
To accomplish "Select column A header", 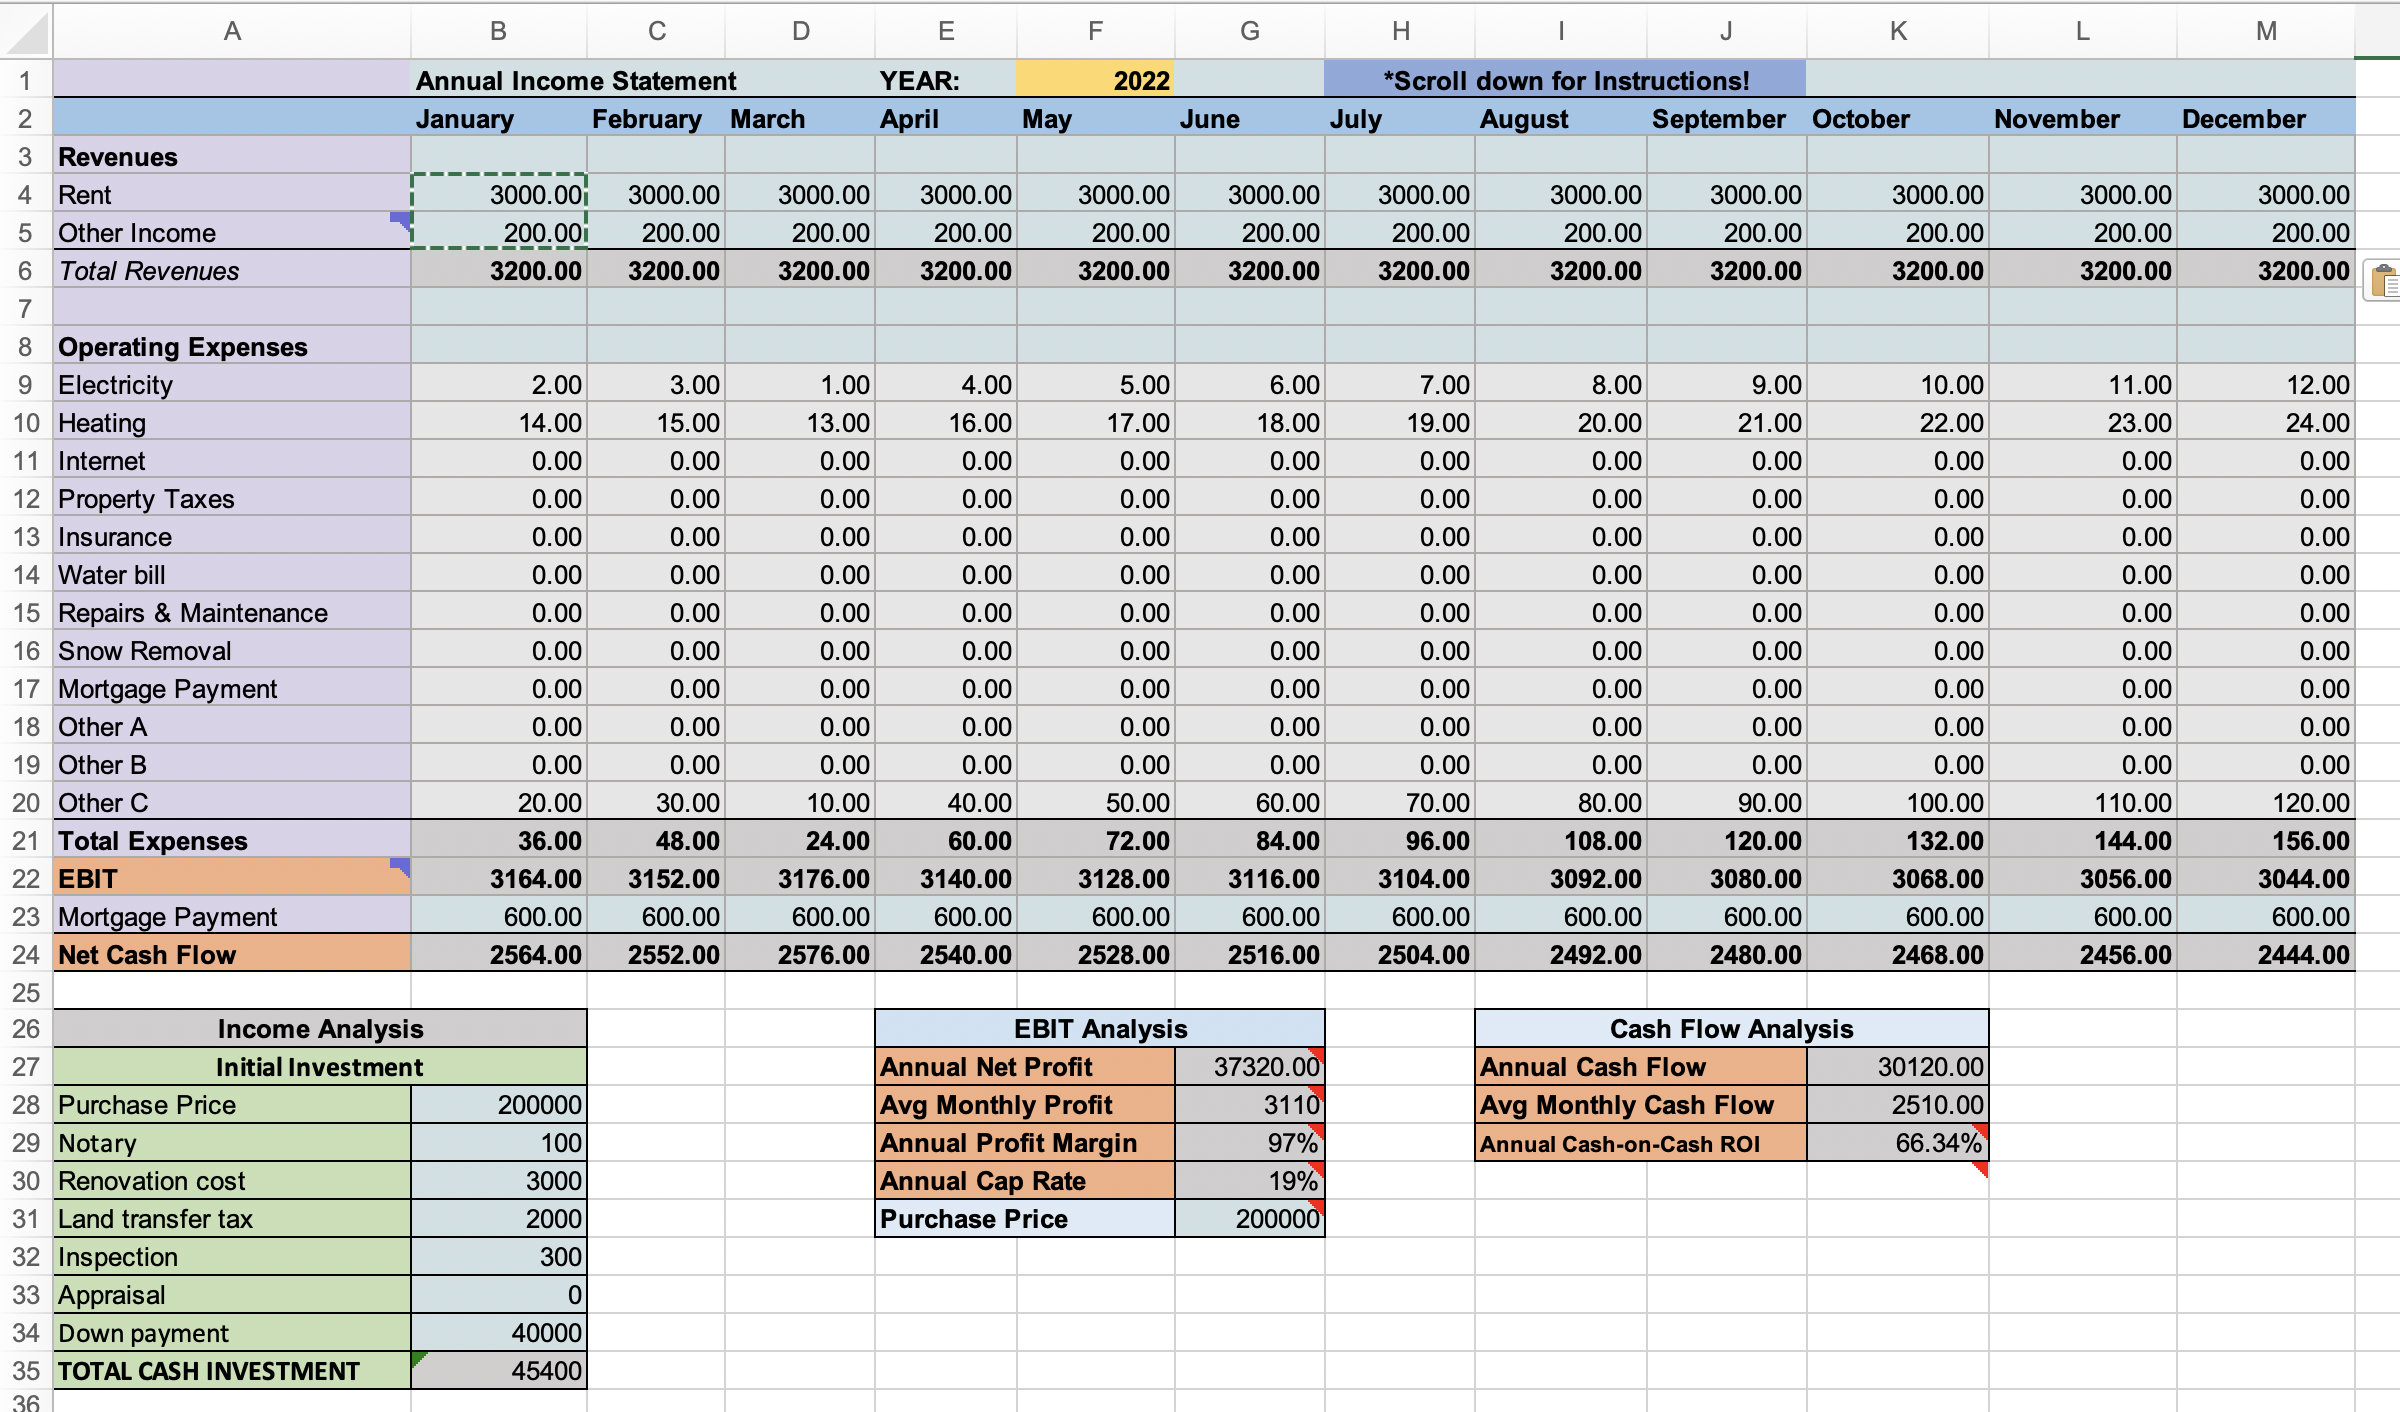I will (232, 31).
